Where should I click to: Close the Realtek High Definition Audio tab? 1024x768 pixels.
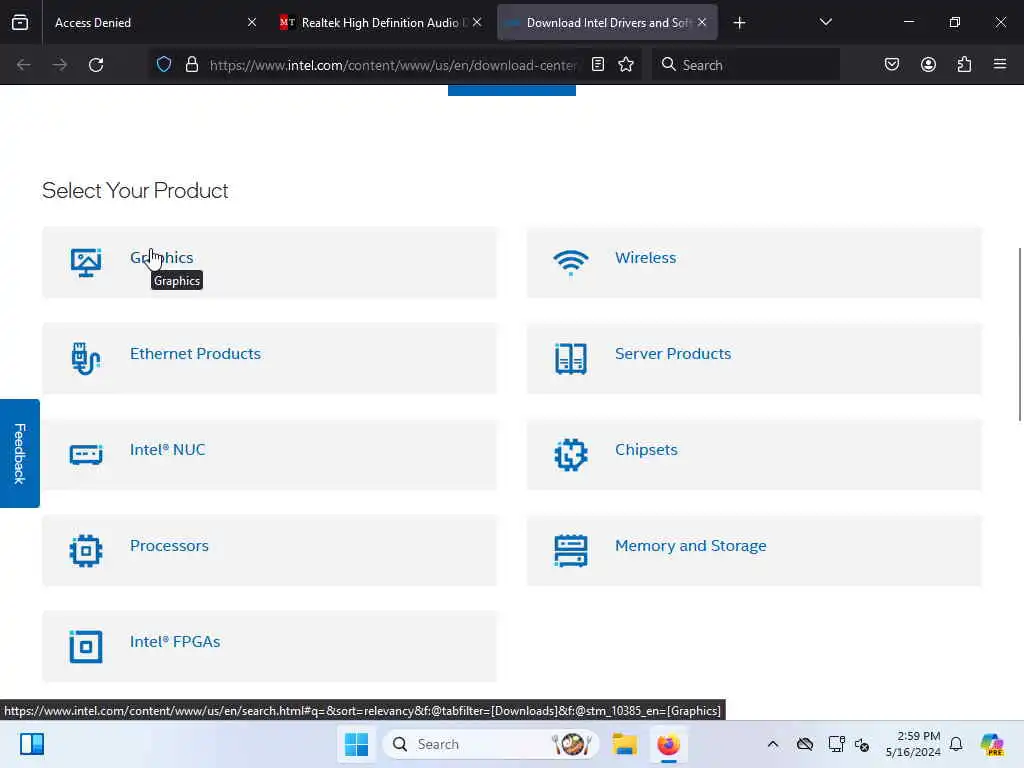point(477,23)
